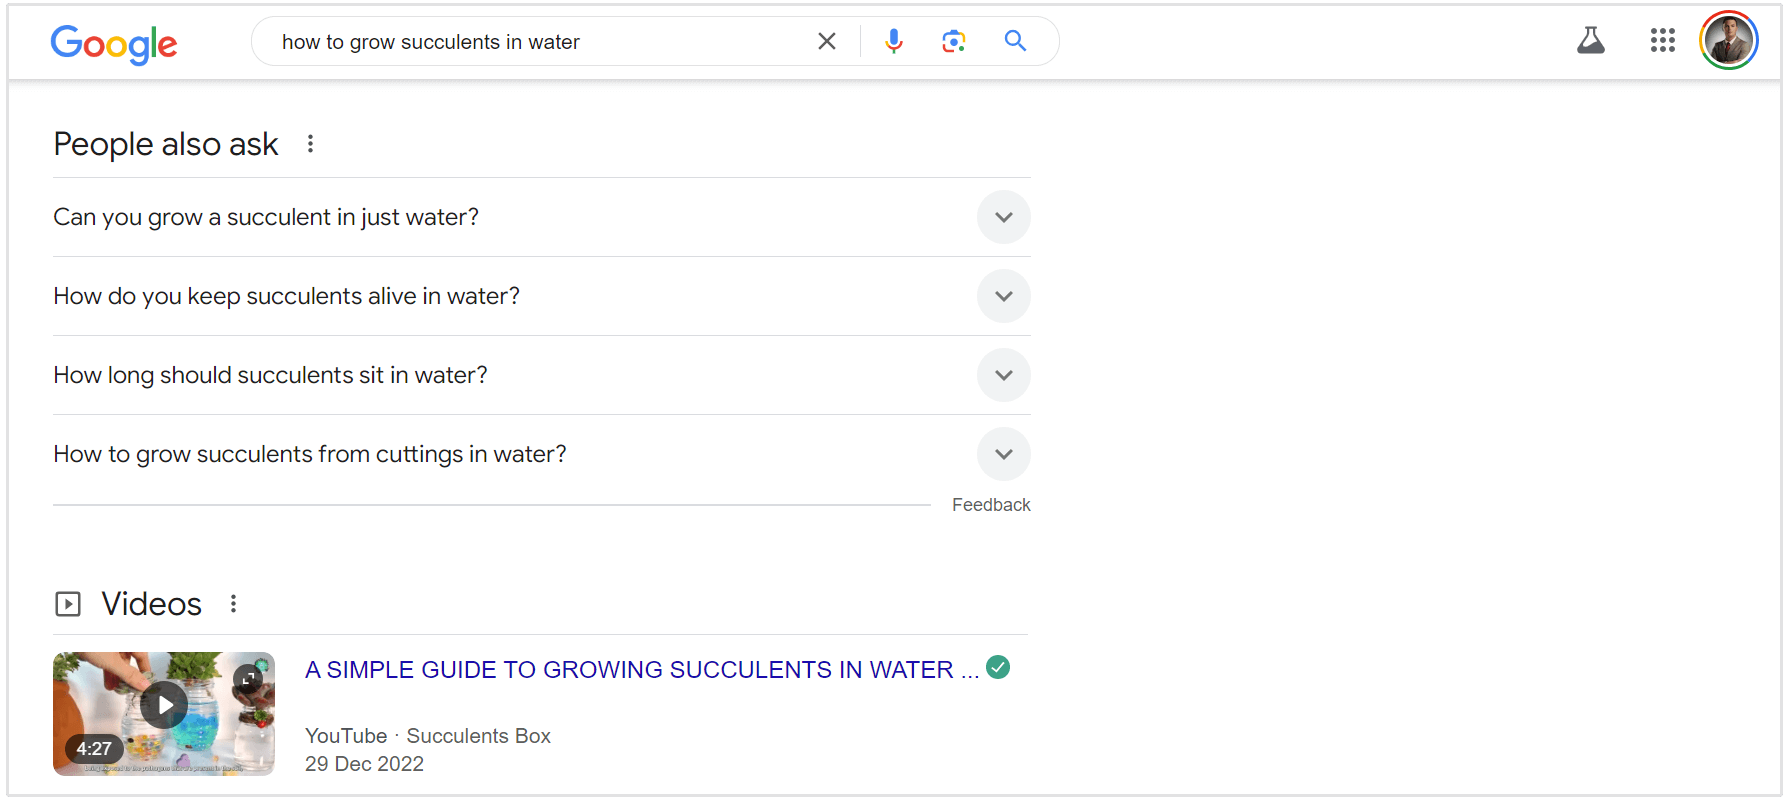Open "A Simple Guide to Growing Succulents" link

641,670
